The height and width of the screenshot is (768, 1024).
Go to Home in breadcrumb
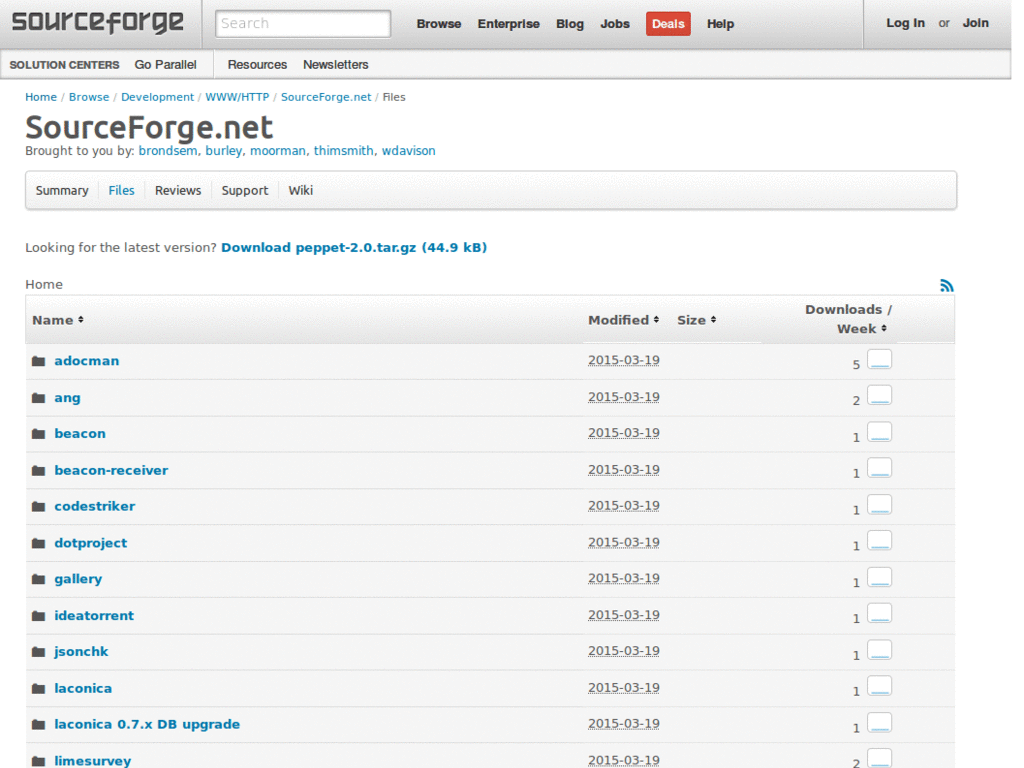[41, 97]
